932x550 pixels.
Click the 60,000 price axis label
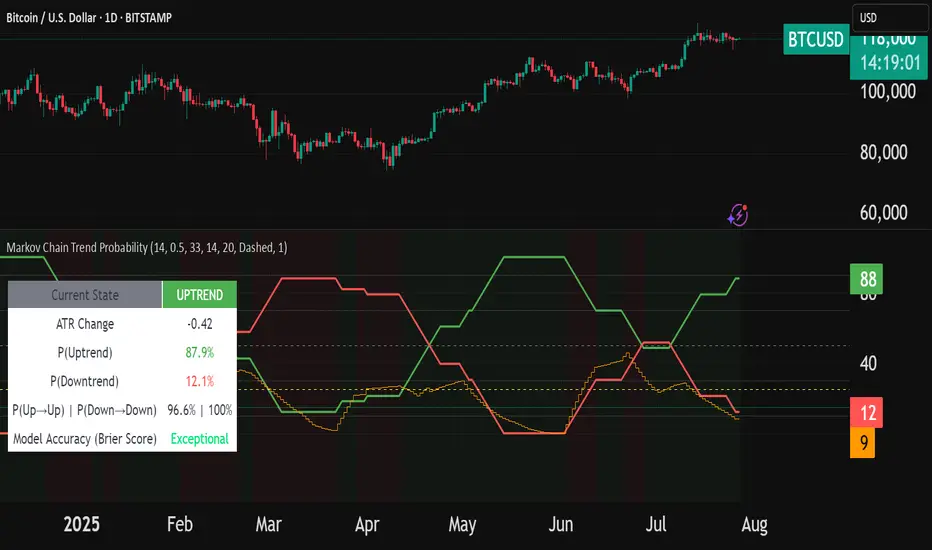point(884,212)
